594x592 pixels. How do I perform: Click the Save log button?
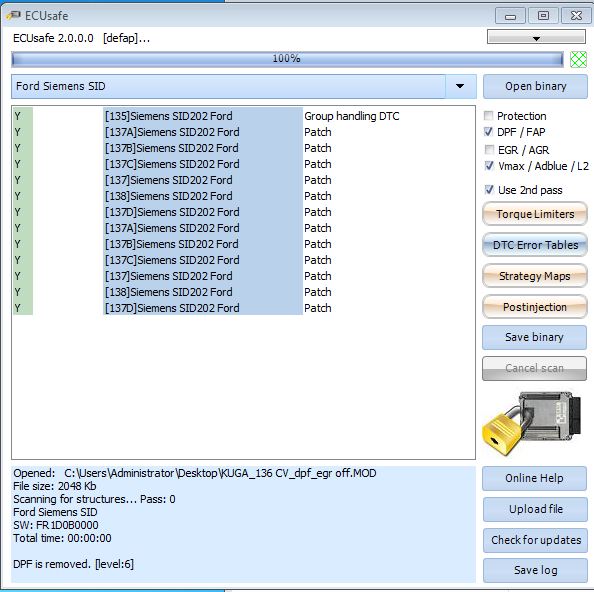coord(535,570)
